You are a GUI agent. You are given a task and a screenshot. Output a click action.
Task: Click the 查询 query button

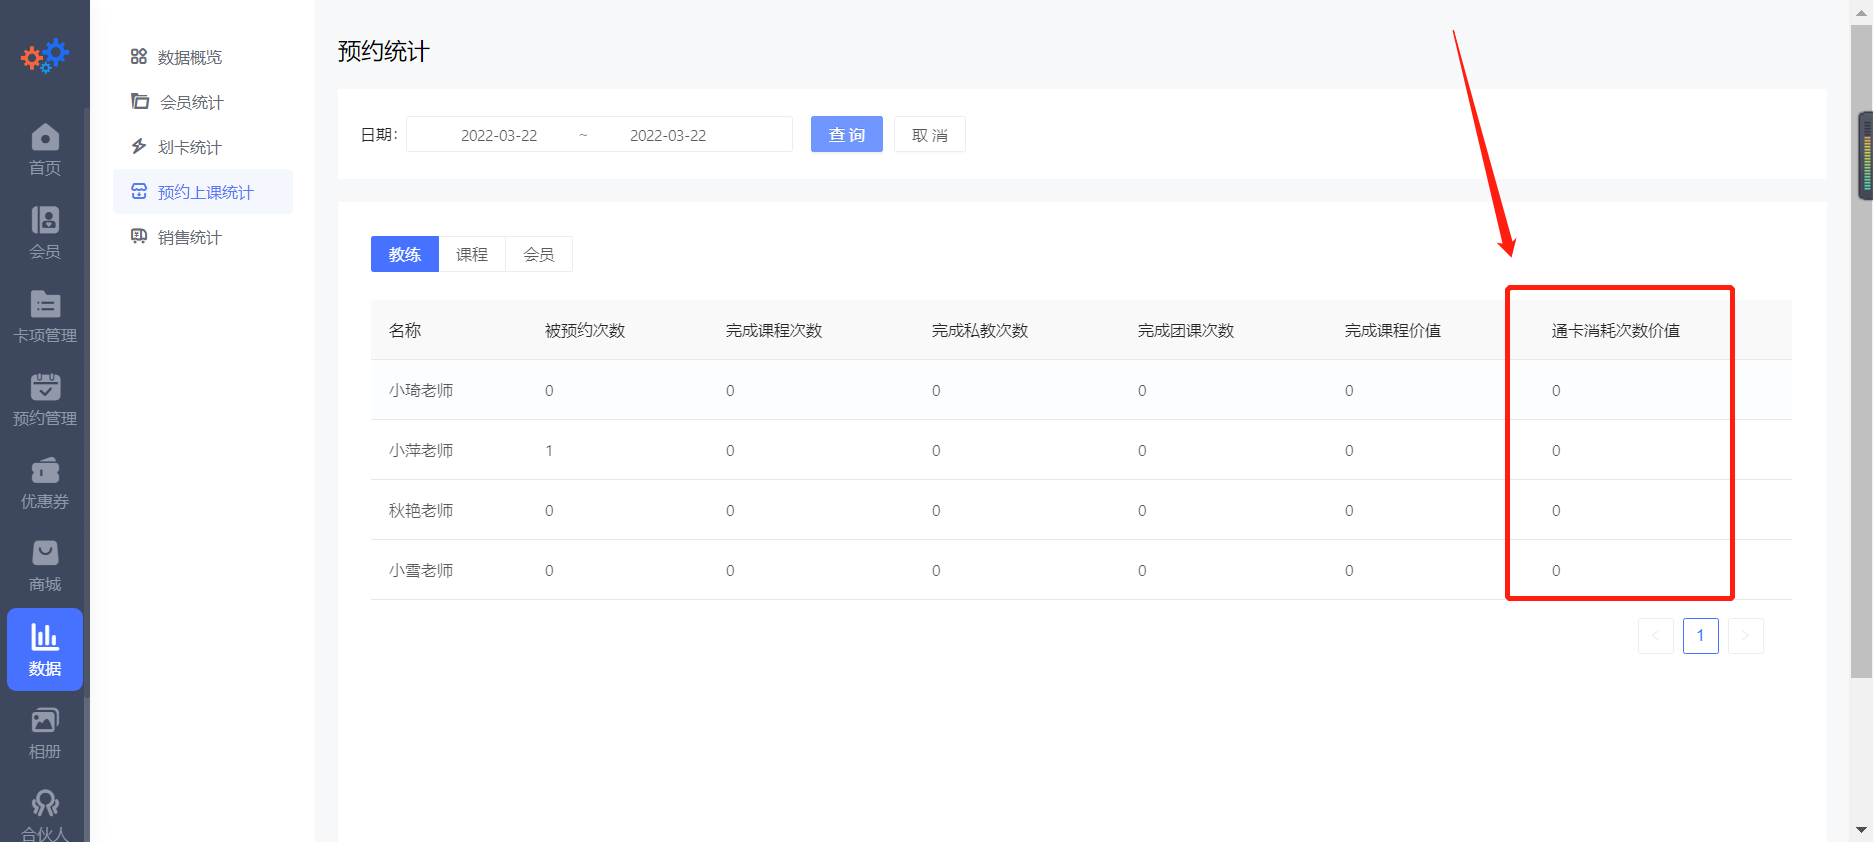tap(846, 135)
